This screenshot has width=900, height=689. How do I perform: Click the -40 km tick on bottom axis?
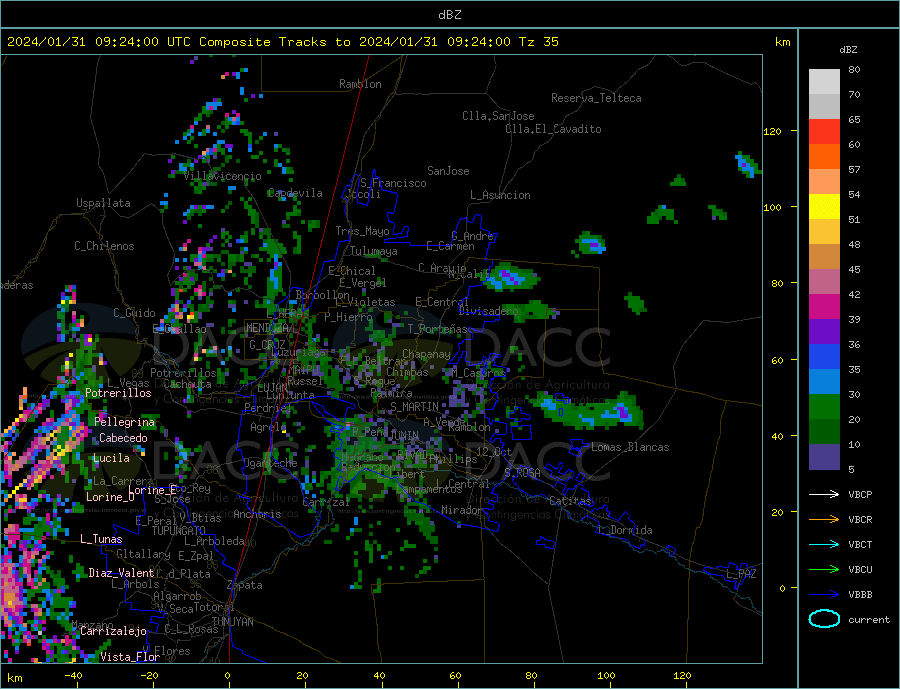(x=73, y=675)
